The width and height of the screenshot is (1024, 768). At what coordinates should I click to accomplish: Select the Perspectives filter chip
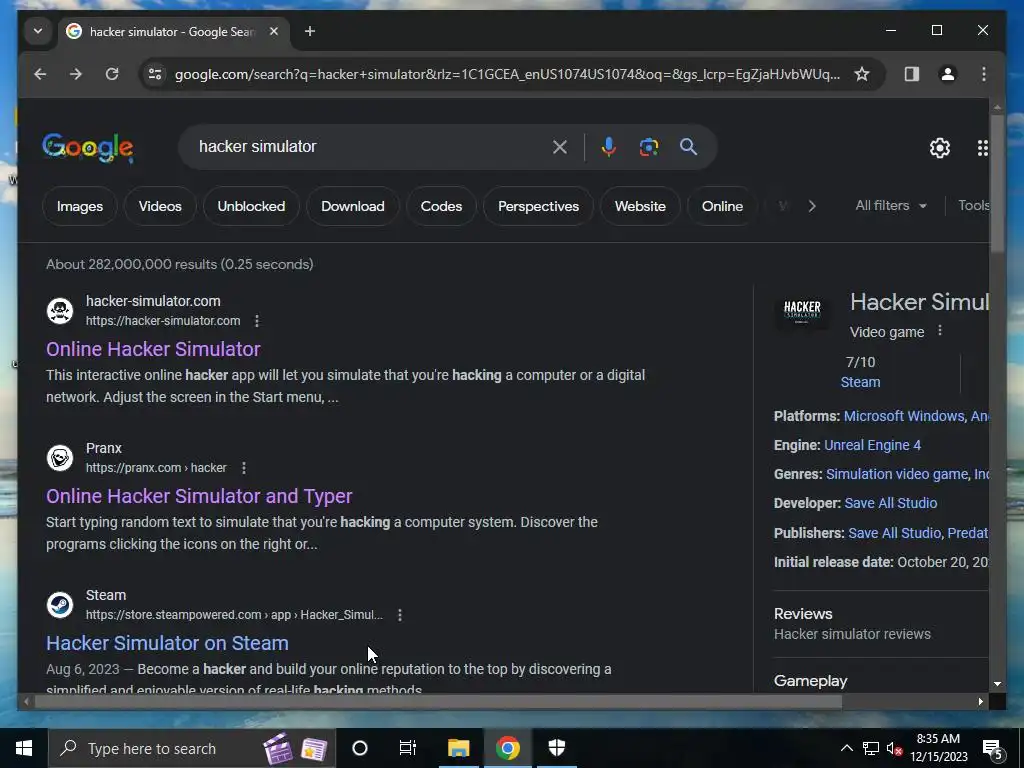(x=538, y=206)
